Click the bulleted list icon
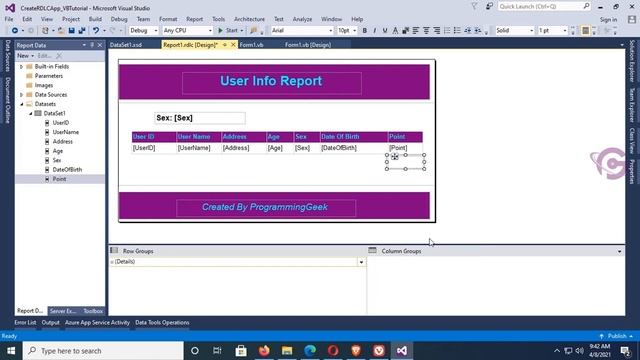The width and height of the screenshot is (640, 360). tap(457, 31)
